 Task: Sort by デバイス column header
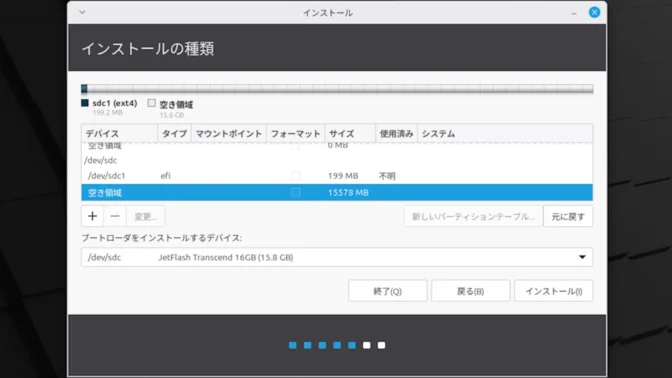click(119, 134)
